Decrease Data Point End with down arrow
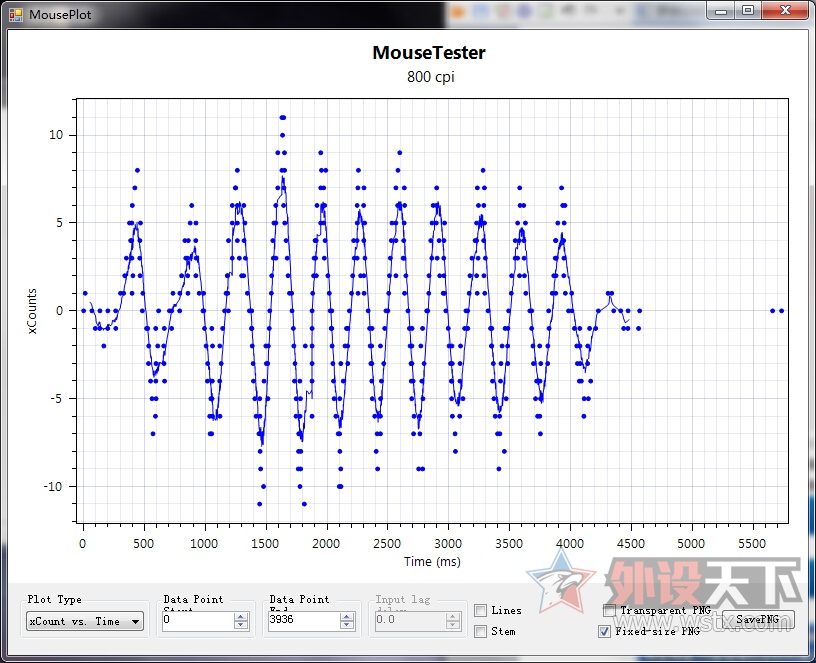The image size is (816, 663). point(347,625)
